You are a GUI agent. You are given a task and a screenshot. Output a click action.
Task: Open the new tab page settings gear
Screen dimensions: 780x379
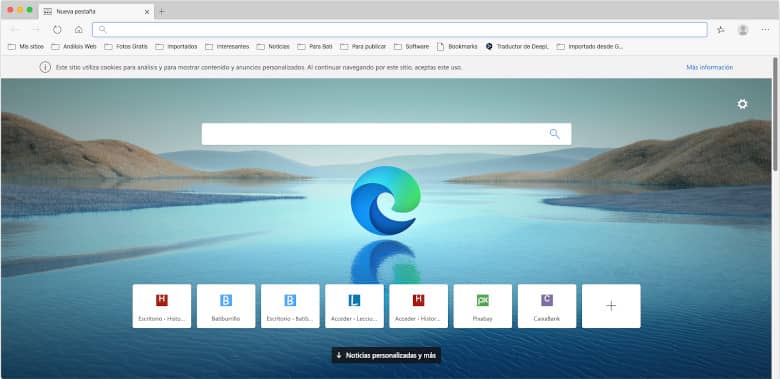coord(742,104)
